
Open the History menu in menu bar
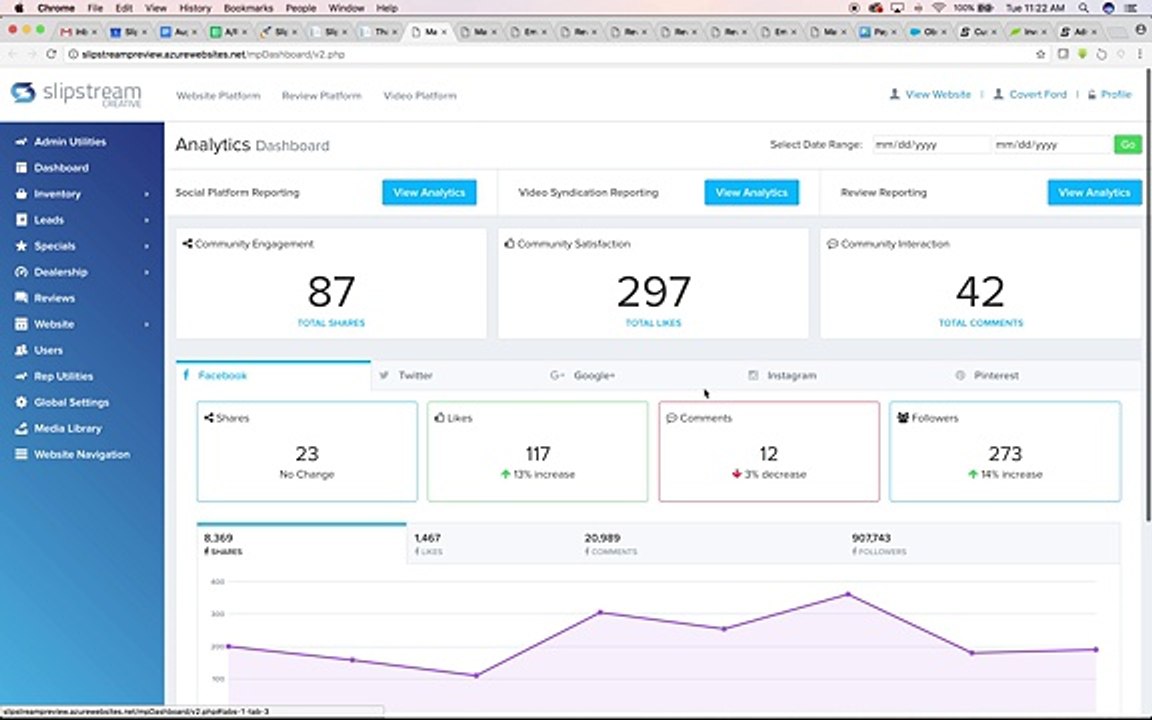tap(195, 8)
